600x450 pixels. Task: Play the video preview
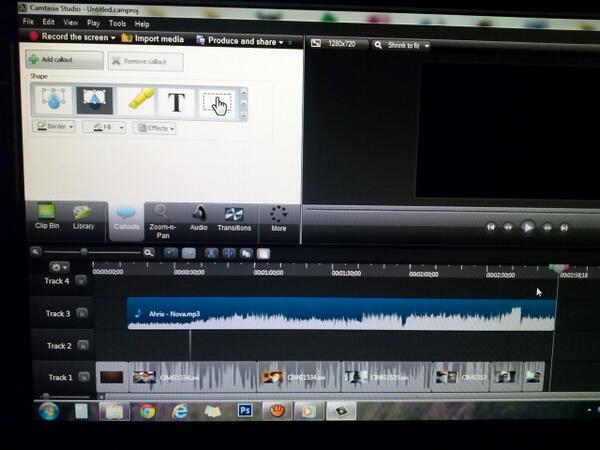pyautogui.click(x=528, y=227)
